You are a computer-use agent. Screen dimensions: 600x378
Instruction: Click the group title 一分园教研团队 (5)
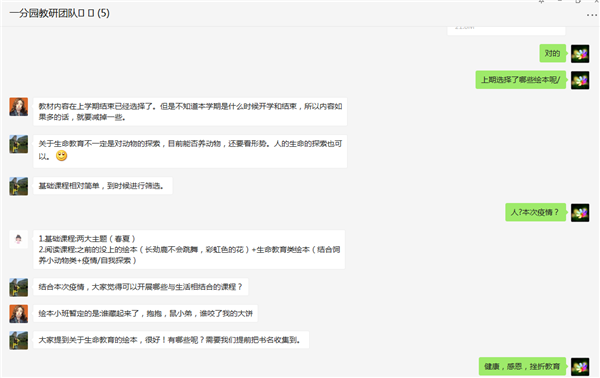60,13
